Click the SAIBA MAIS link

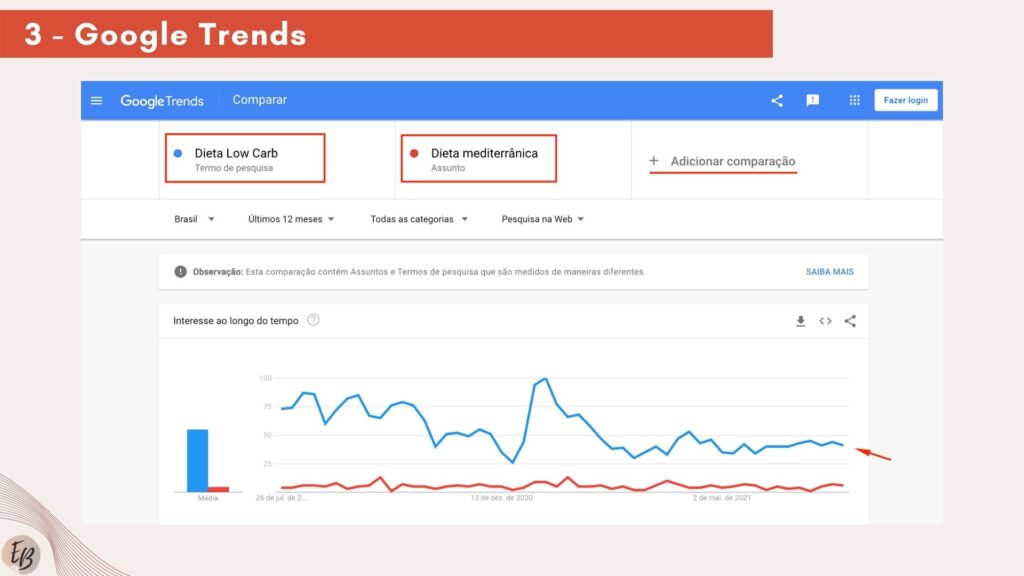click(x=829, y=272)
